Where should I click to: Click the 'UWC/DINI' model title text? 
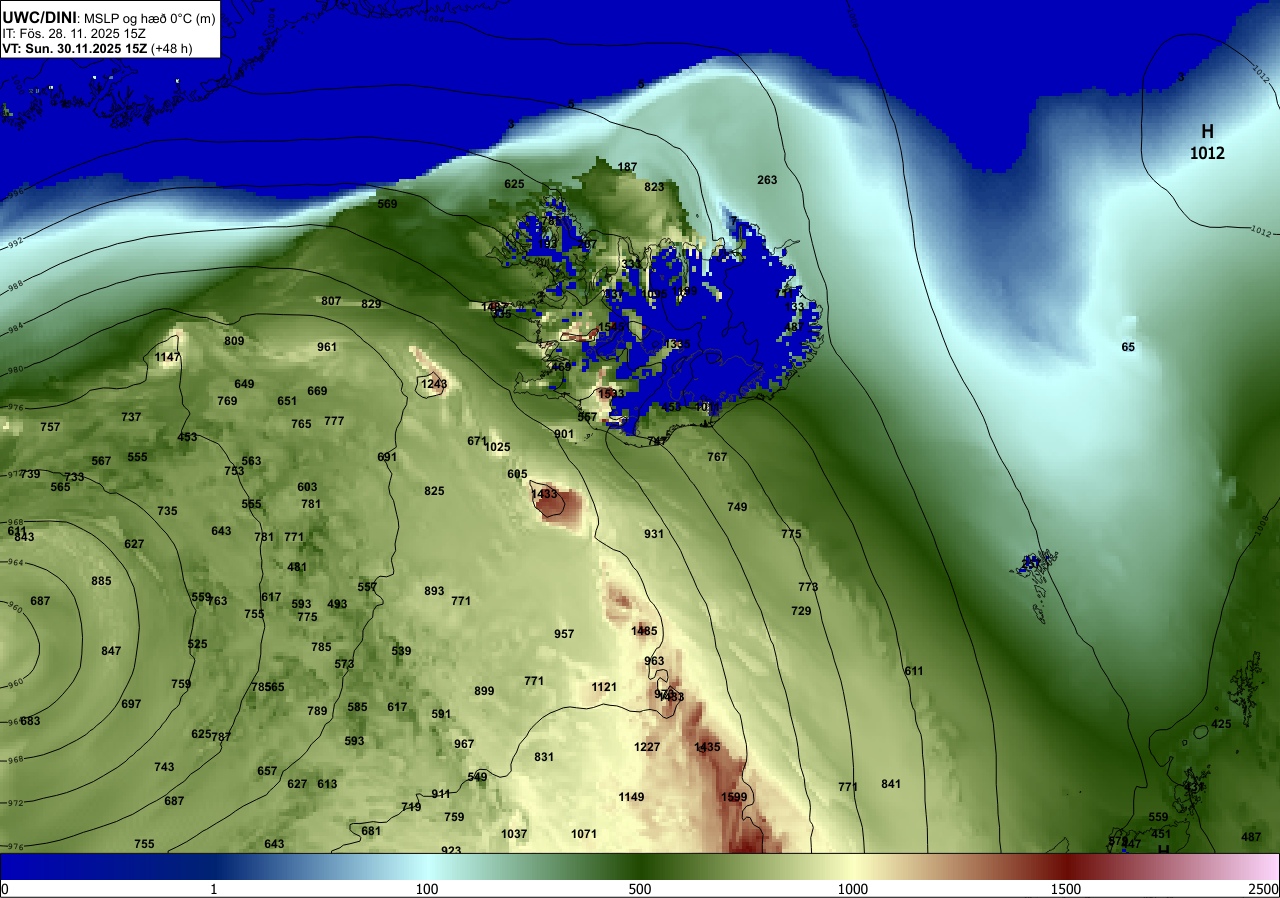(x=39, y=16)
